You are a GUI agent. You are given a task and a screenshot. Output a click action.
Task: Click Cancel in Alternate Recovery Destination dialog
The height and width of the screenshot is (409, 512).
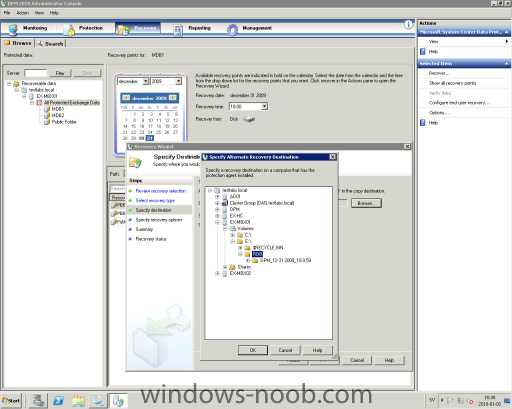285,350
